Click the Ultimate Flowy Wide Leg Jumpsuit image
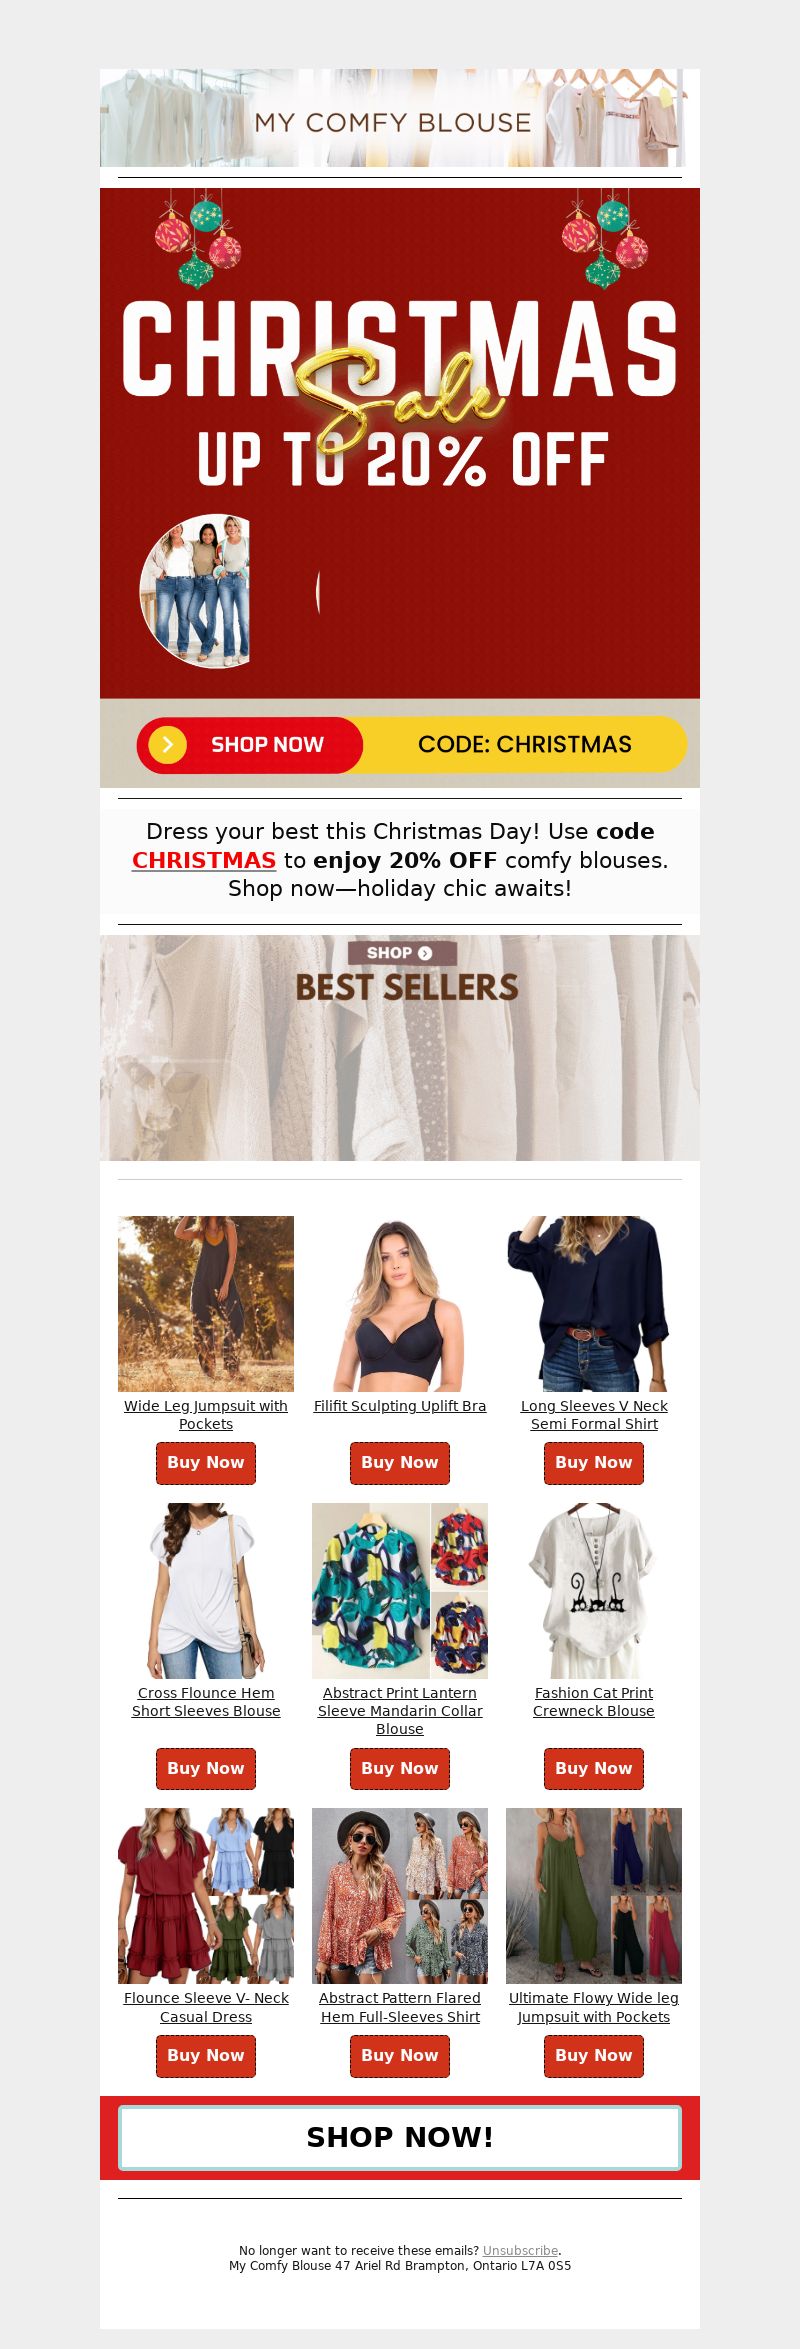This screenshot has width=800, height=2349. (594, 1896)
